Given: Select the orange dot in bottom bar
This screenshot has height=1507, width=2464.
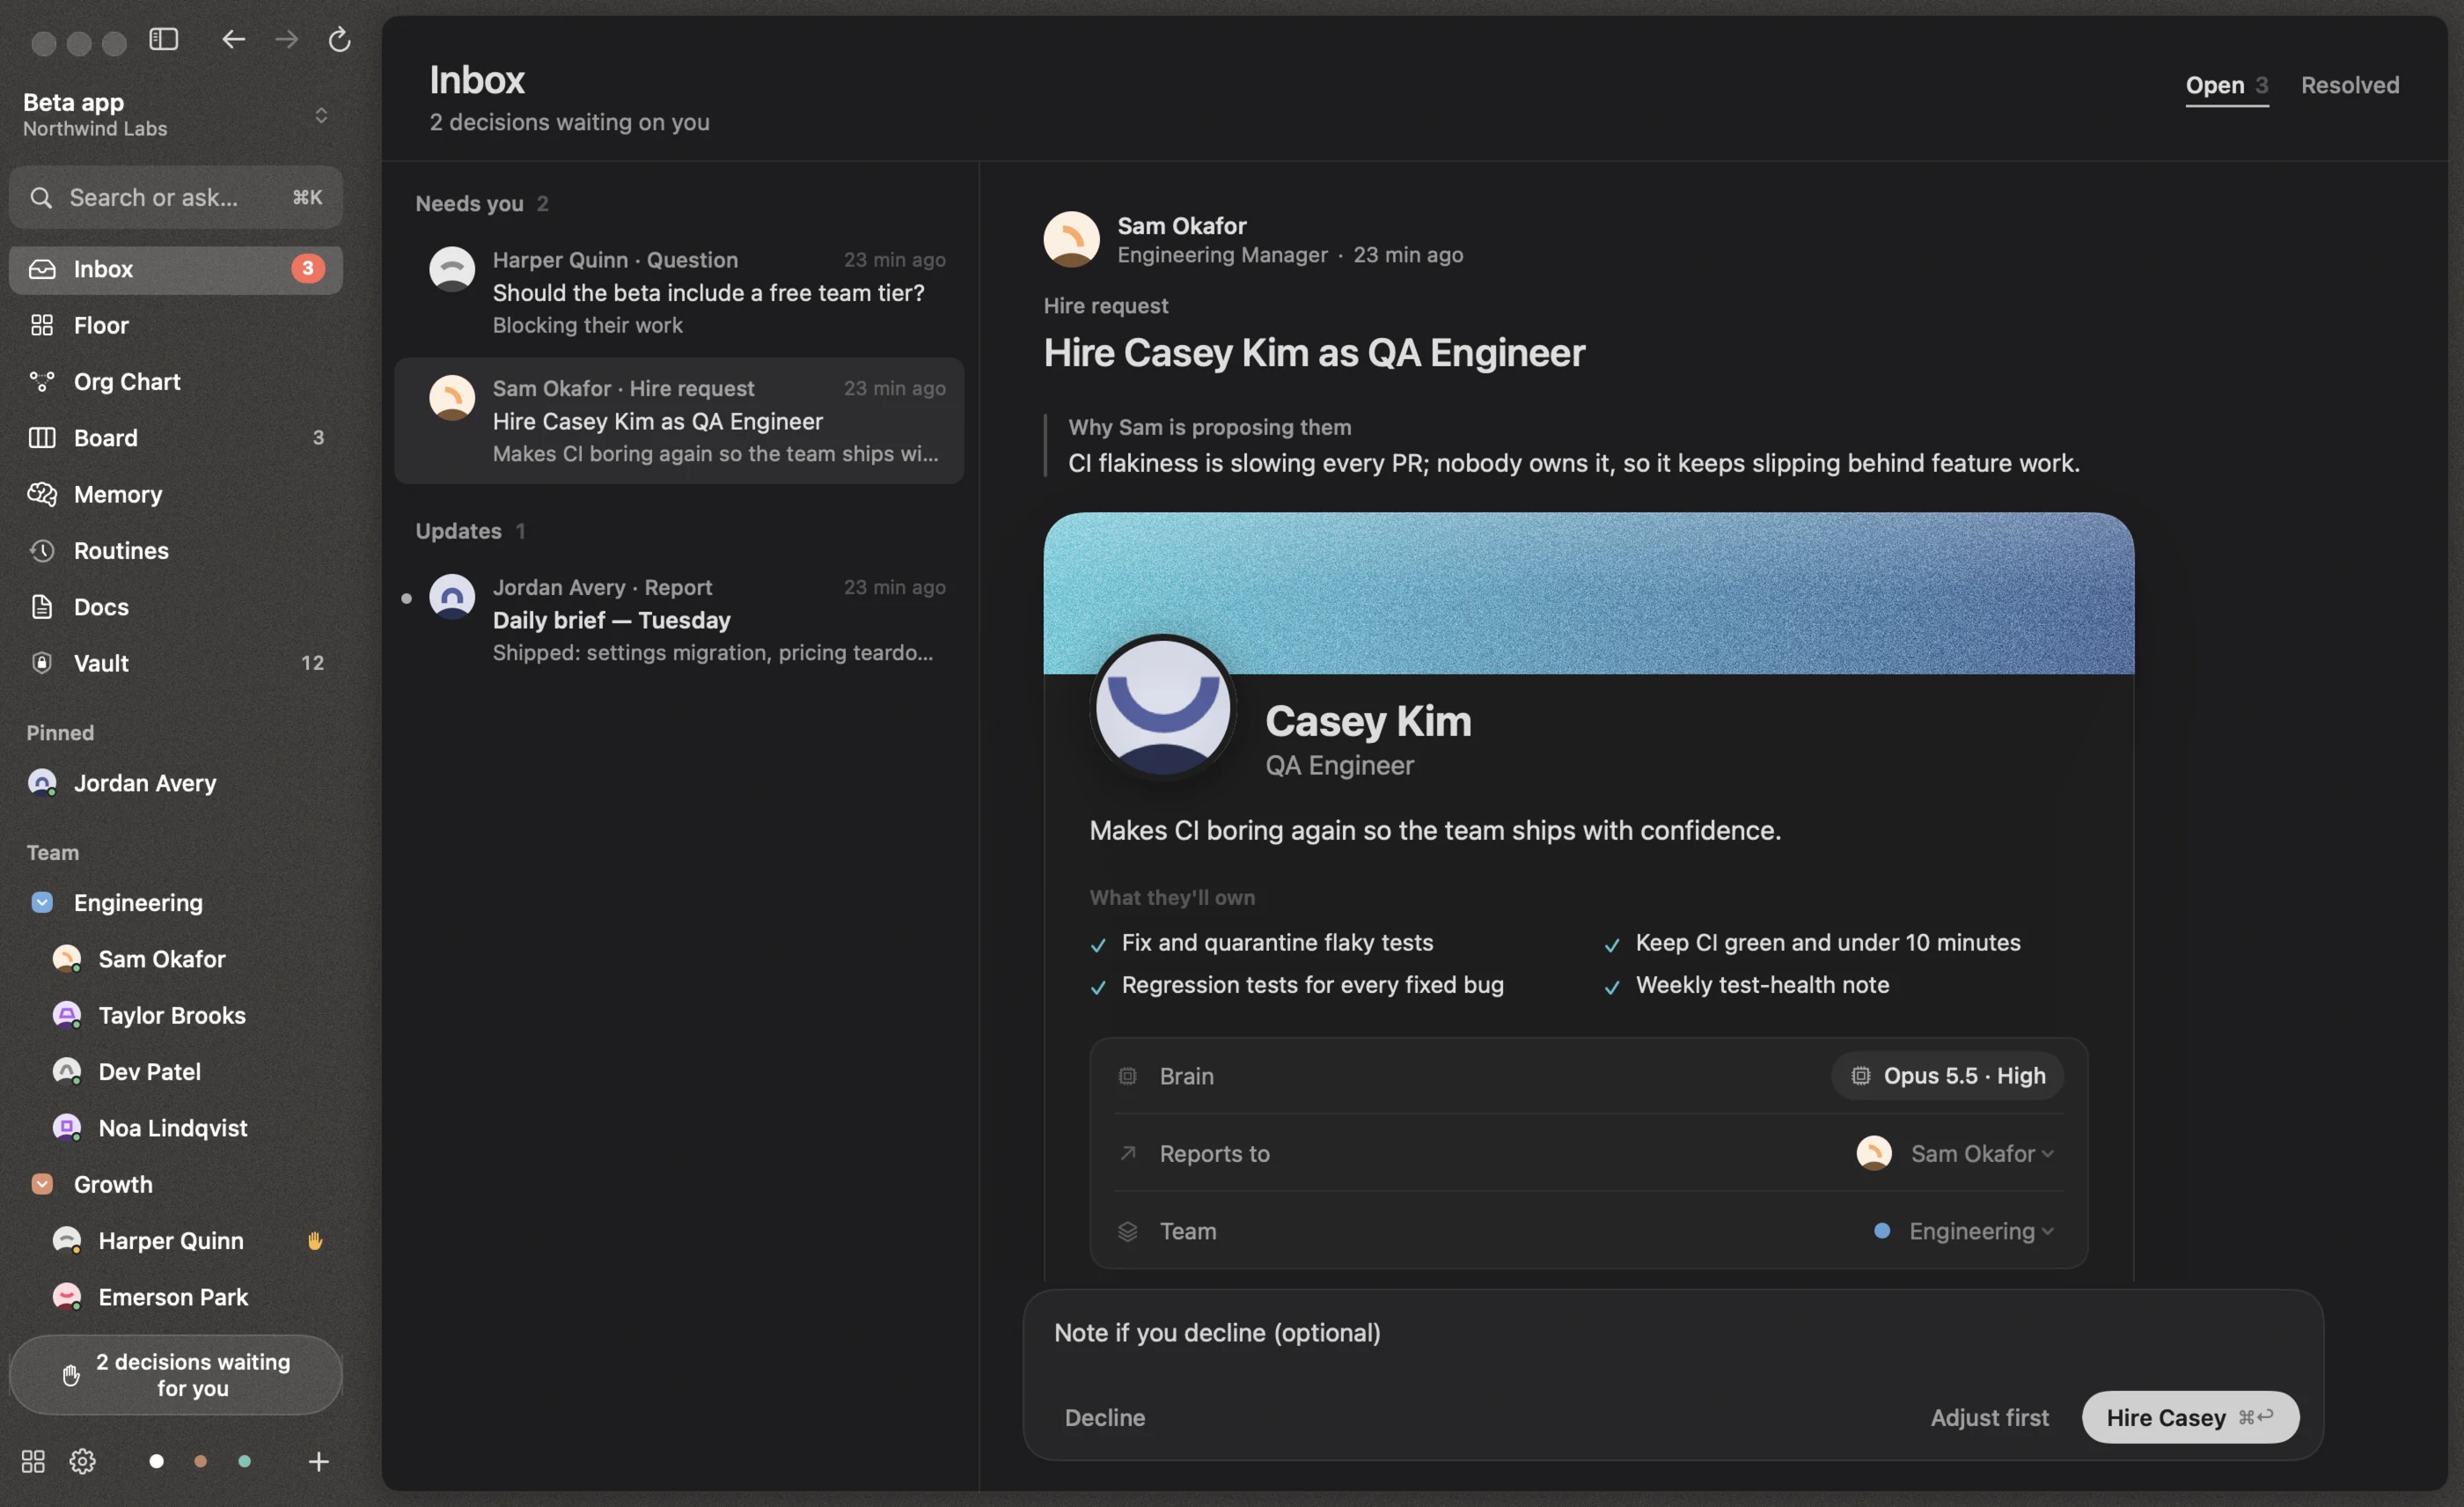Looking at the screenshot, I should (x=200, y=1461).
